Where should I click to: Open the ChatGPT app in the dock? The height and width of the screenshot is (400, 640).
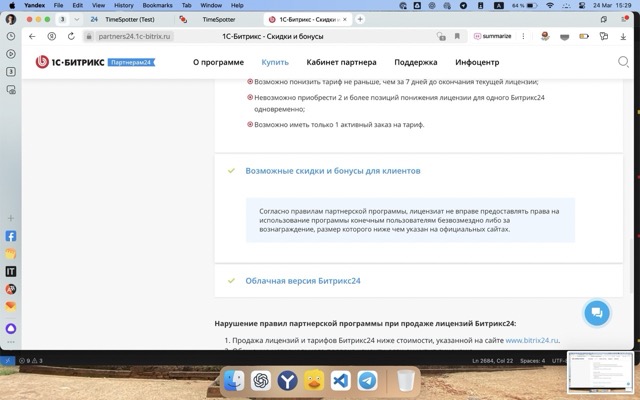[x=261, y=381]
